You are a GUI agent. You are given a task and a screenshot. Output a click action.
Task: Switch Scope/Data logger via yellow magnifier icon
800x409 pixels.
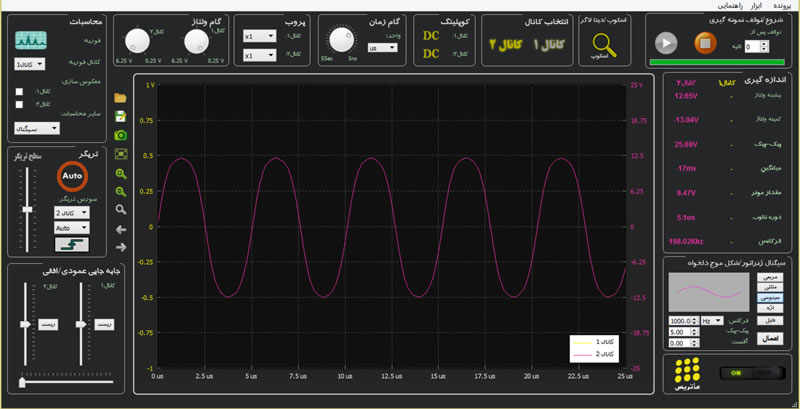[x=605, y=45]
